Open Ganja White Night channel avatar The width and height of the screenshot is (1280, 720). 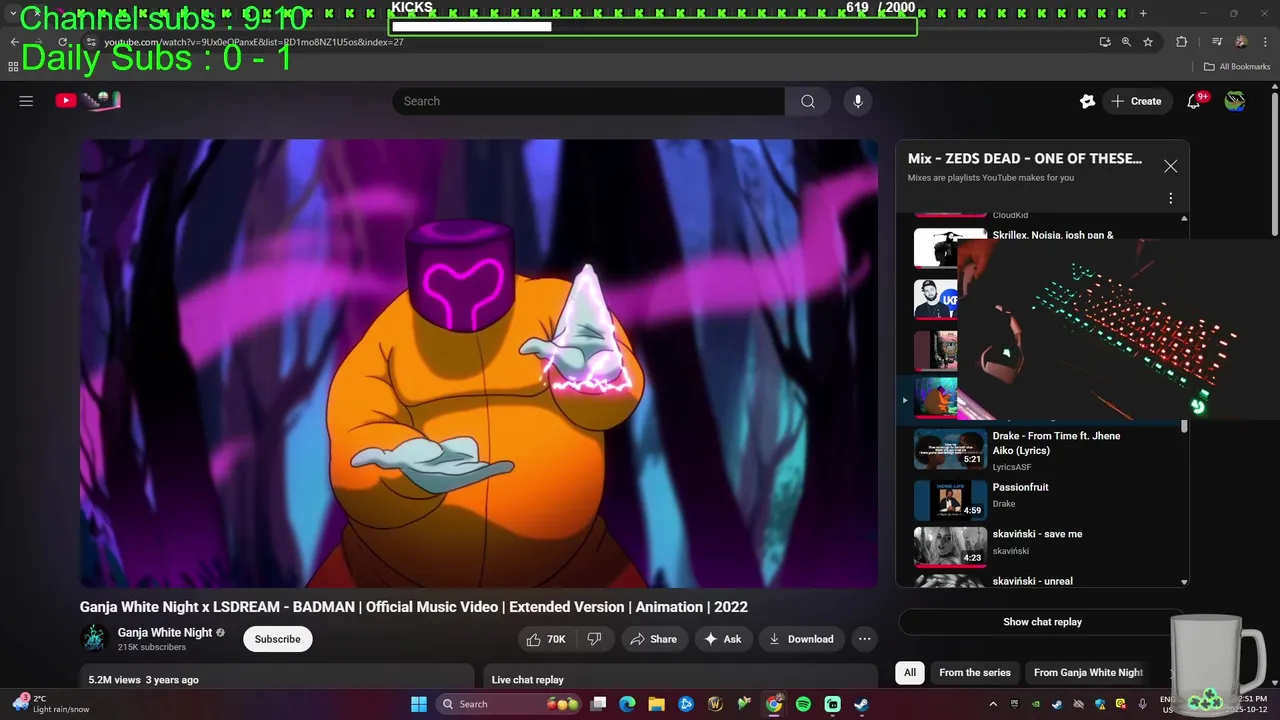click(95, 638)
